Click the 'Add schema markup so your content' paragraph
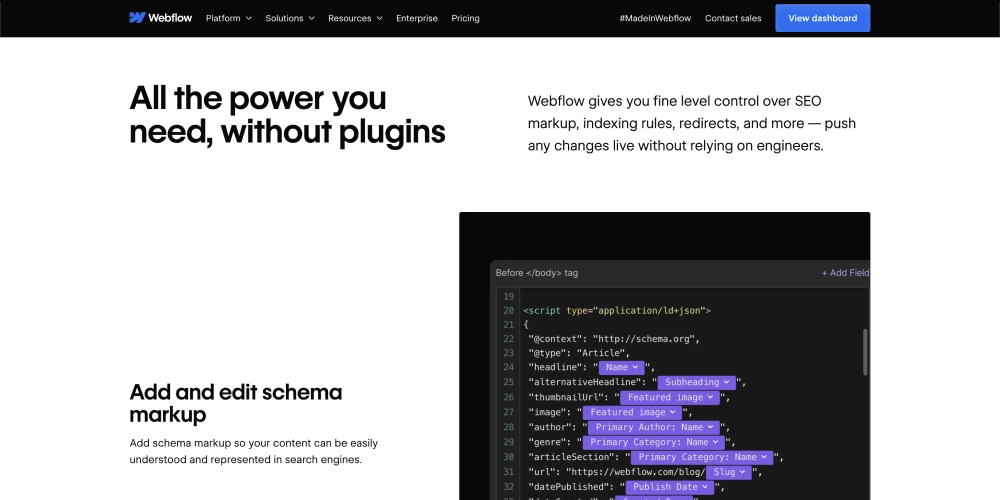 click(254, 451)
